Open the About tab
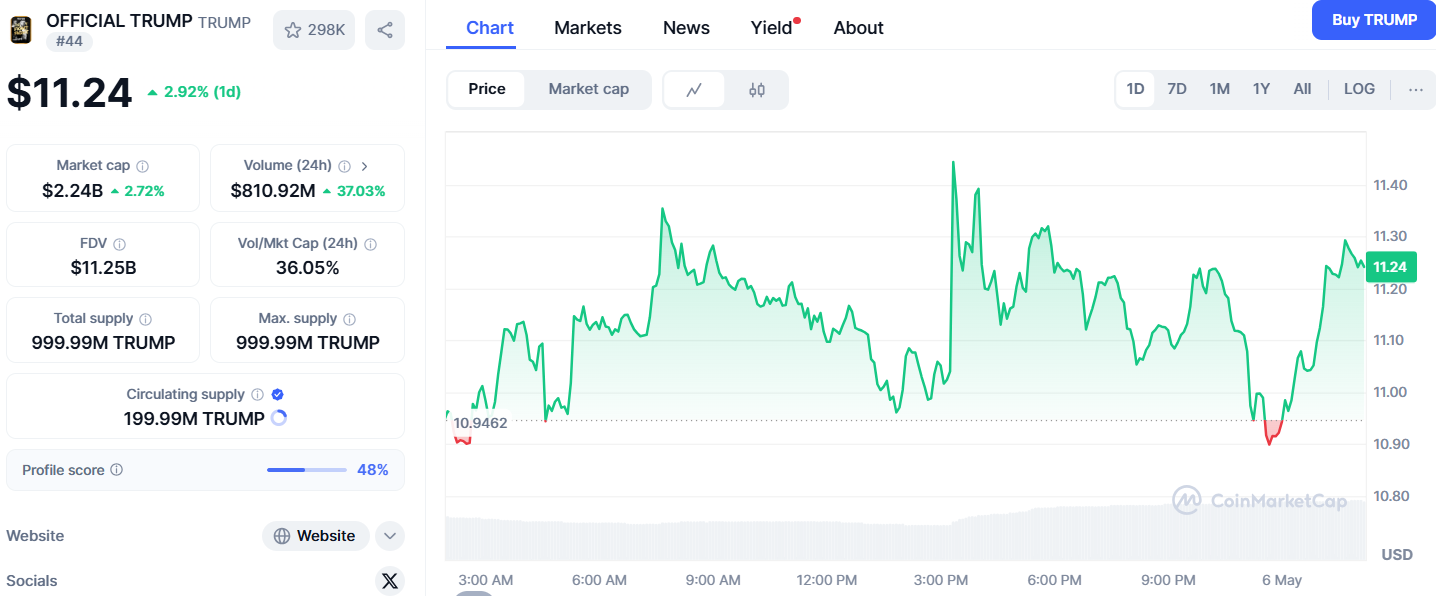The height and width of the screenshot is (596, 1436). click(859, 28)
